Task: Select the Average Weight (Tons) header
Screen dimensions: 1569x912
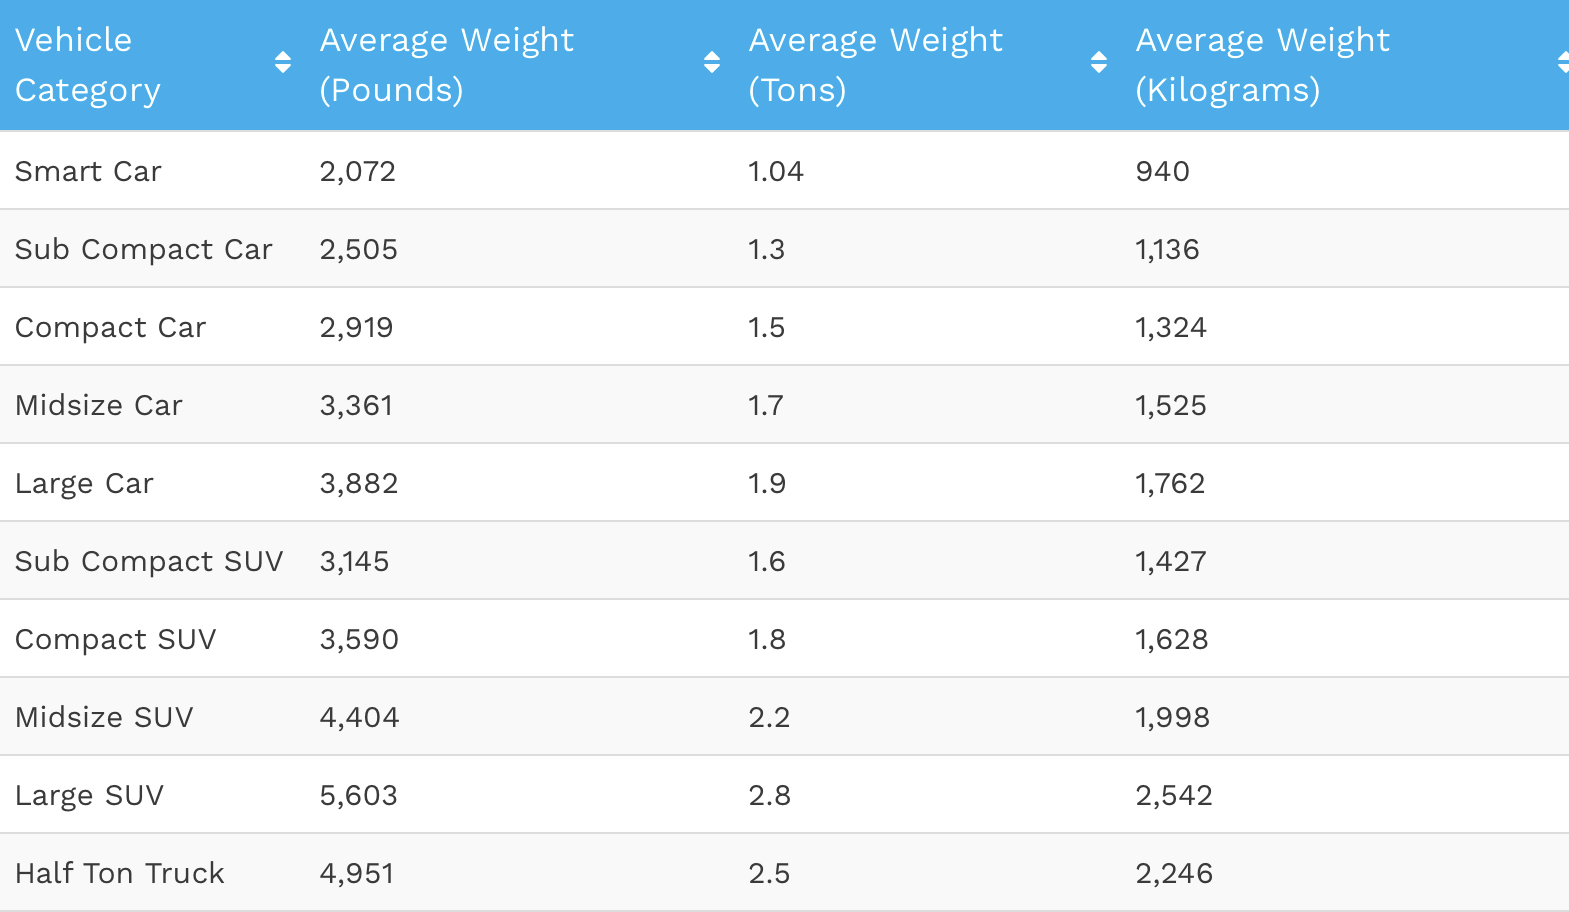Action: [x=875, y=65]
